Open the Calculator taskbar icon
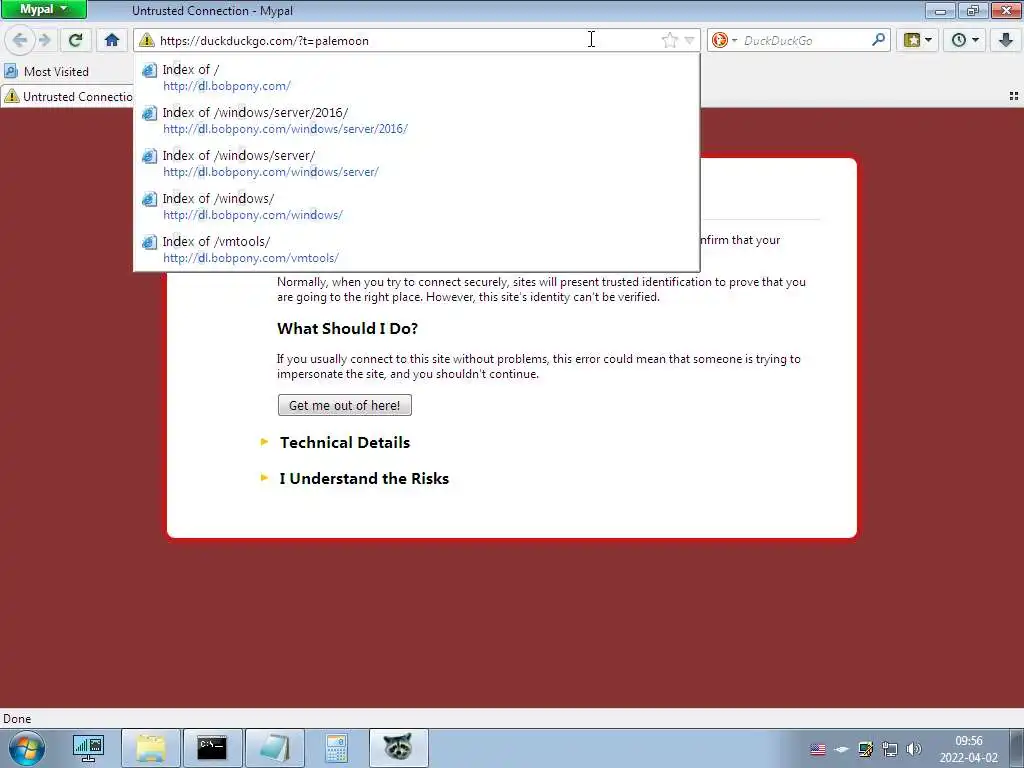1024x768 pixels. click(x=336, y=748)
